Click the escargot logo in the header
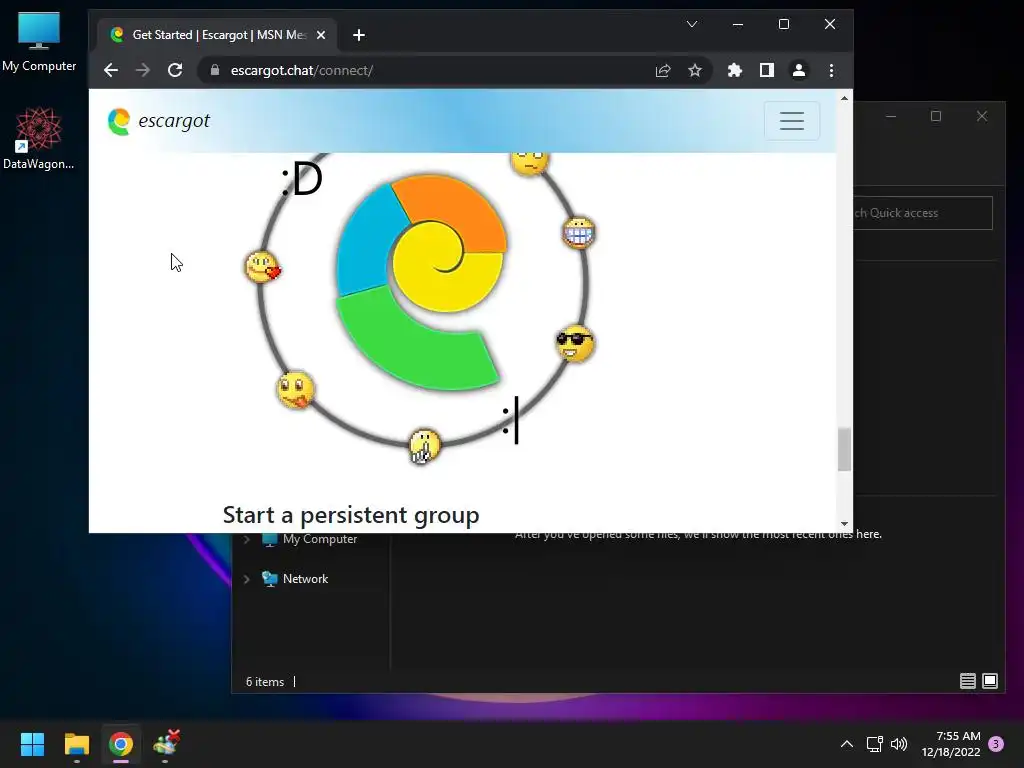Image resolution: width=1024 pixels, height=768 pixels. point(159,121)
